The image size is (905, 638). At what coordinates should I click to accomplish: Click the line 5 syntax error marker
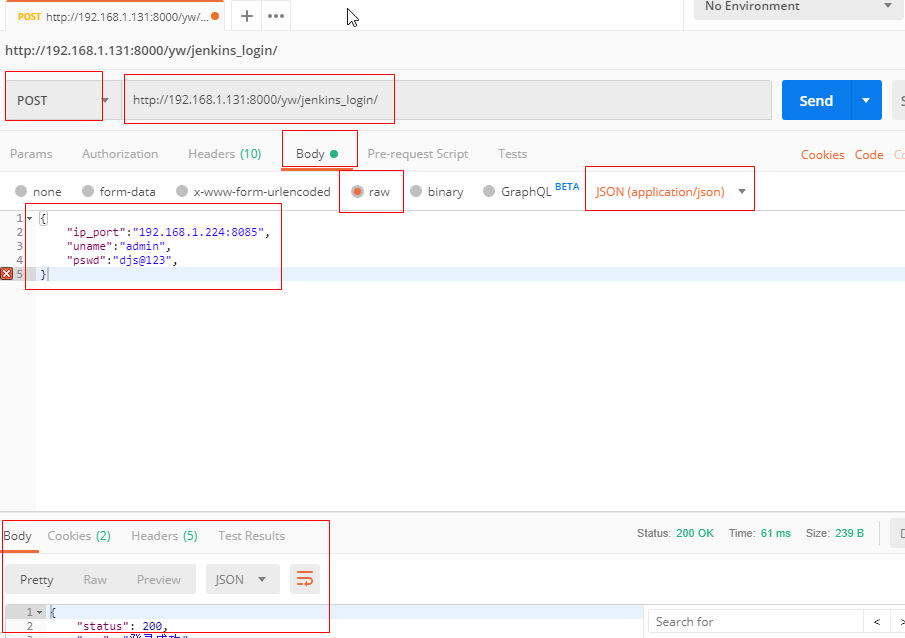point(6,274)
